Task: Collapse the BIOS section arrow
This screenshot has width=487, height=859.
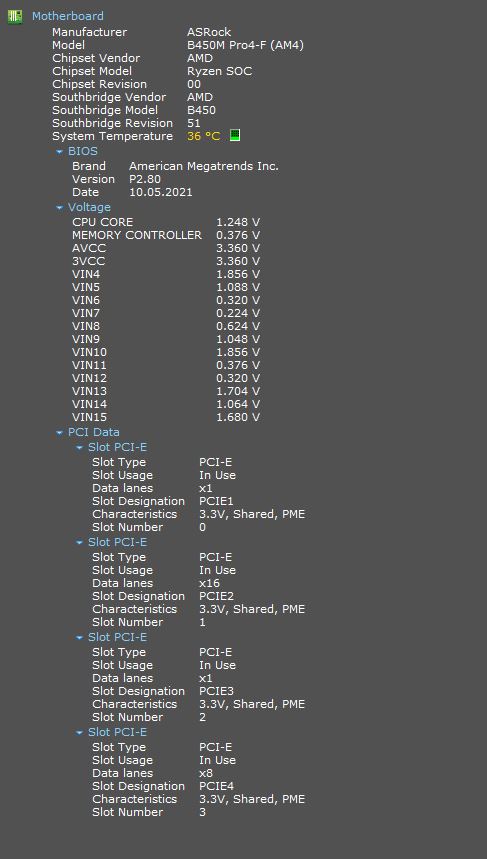Action: [x=60, y=152]
